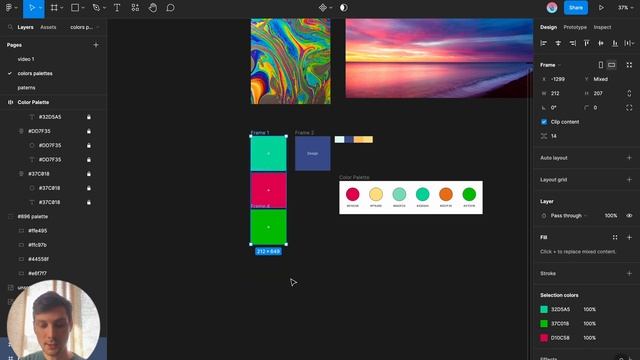Click the Align bottom icon
Image resolution: width=640 pixels, height=360 pixels.
(615, 43)
